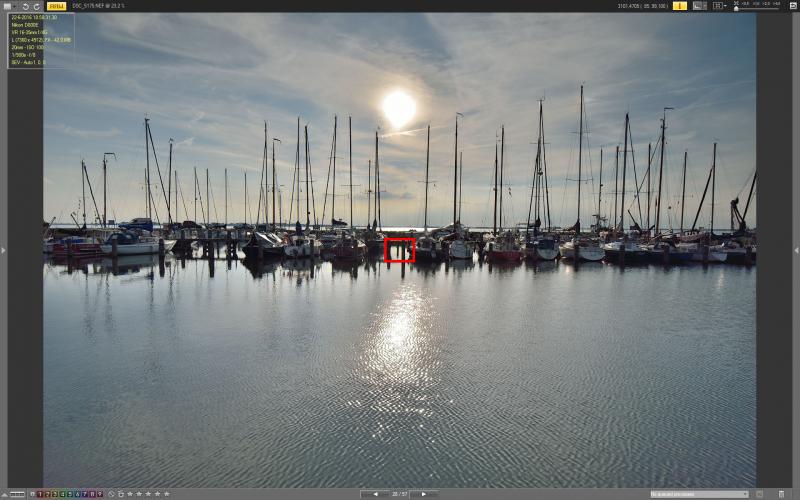
Task: Click the image counter field
Action: [399, 494]
